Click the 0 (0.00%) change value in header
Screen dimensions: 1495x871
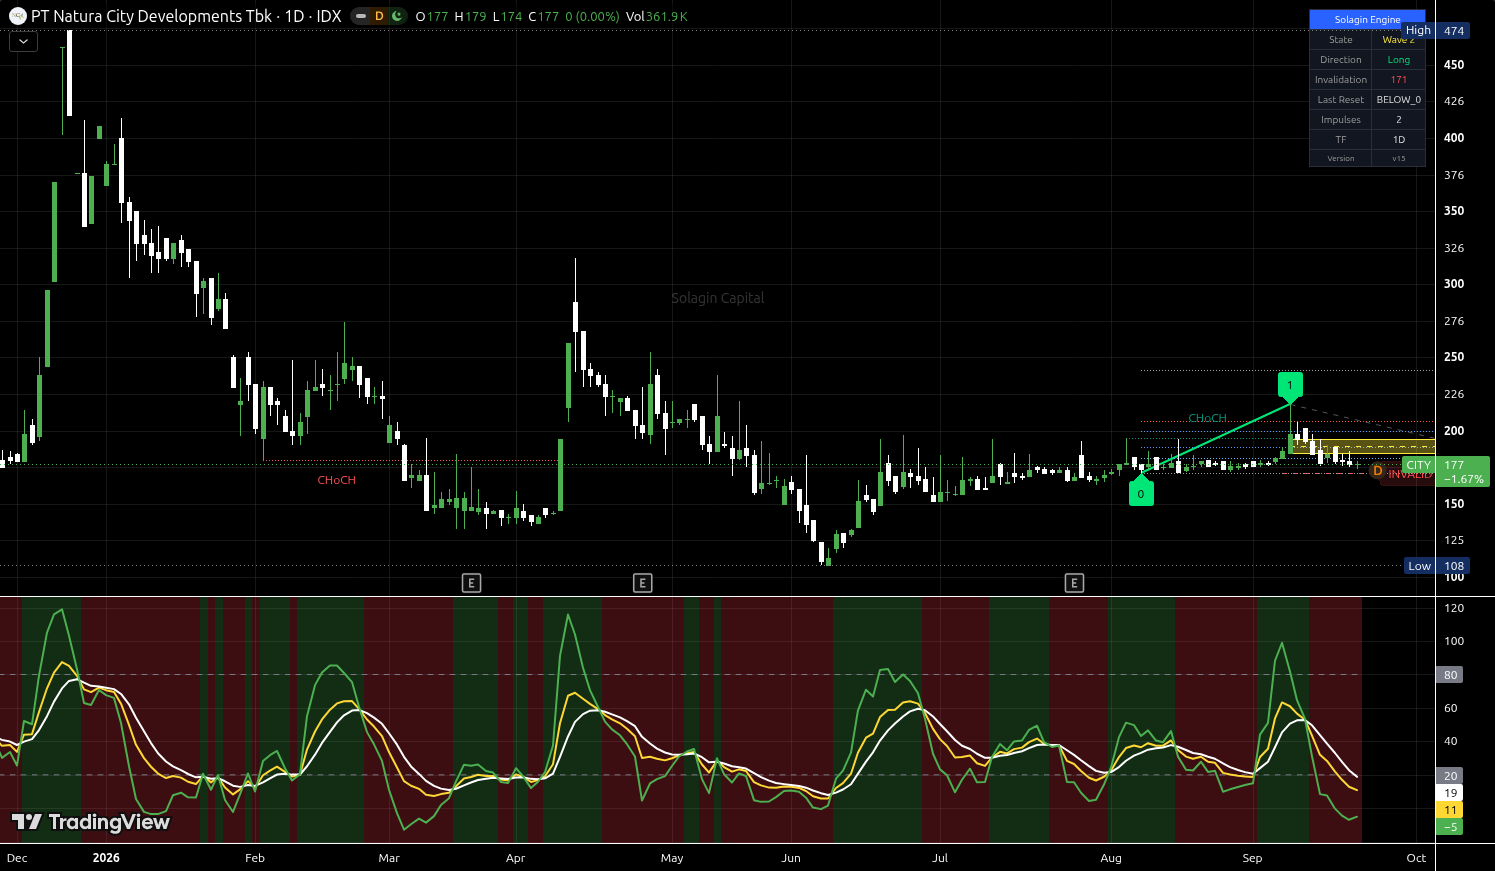592,16
